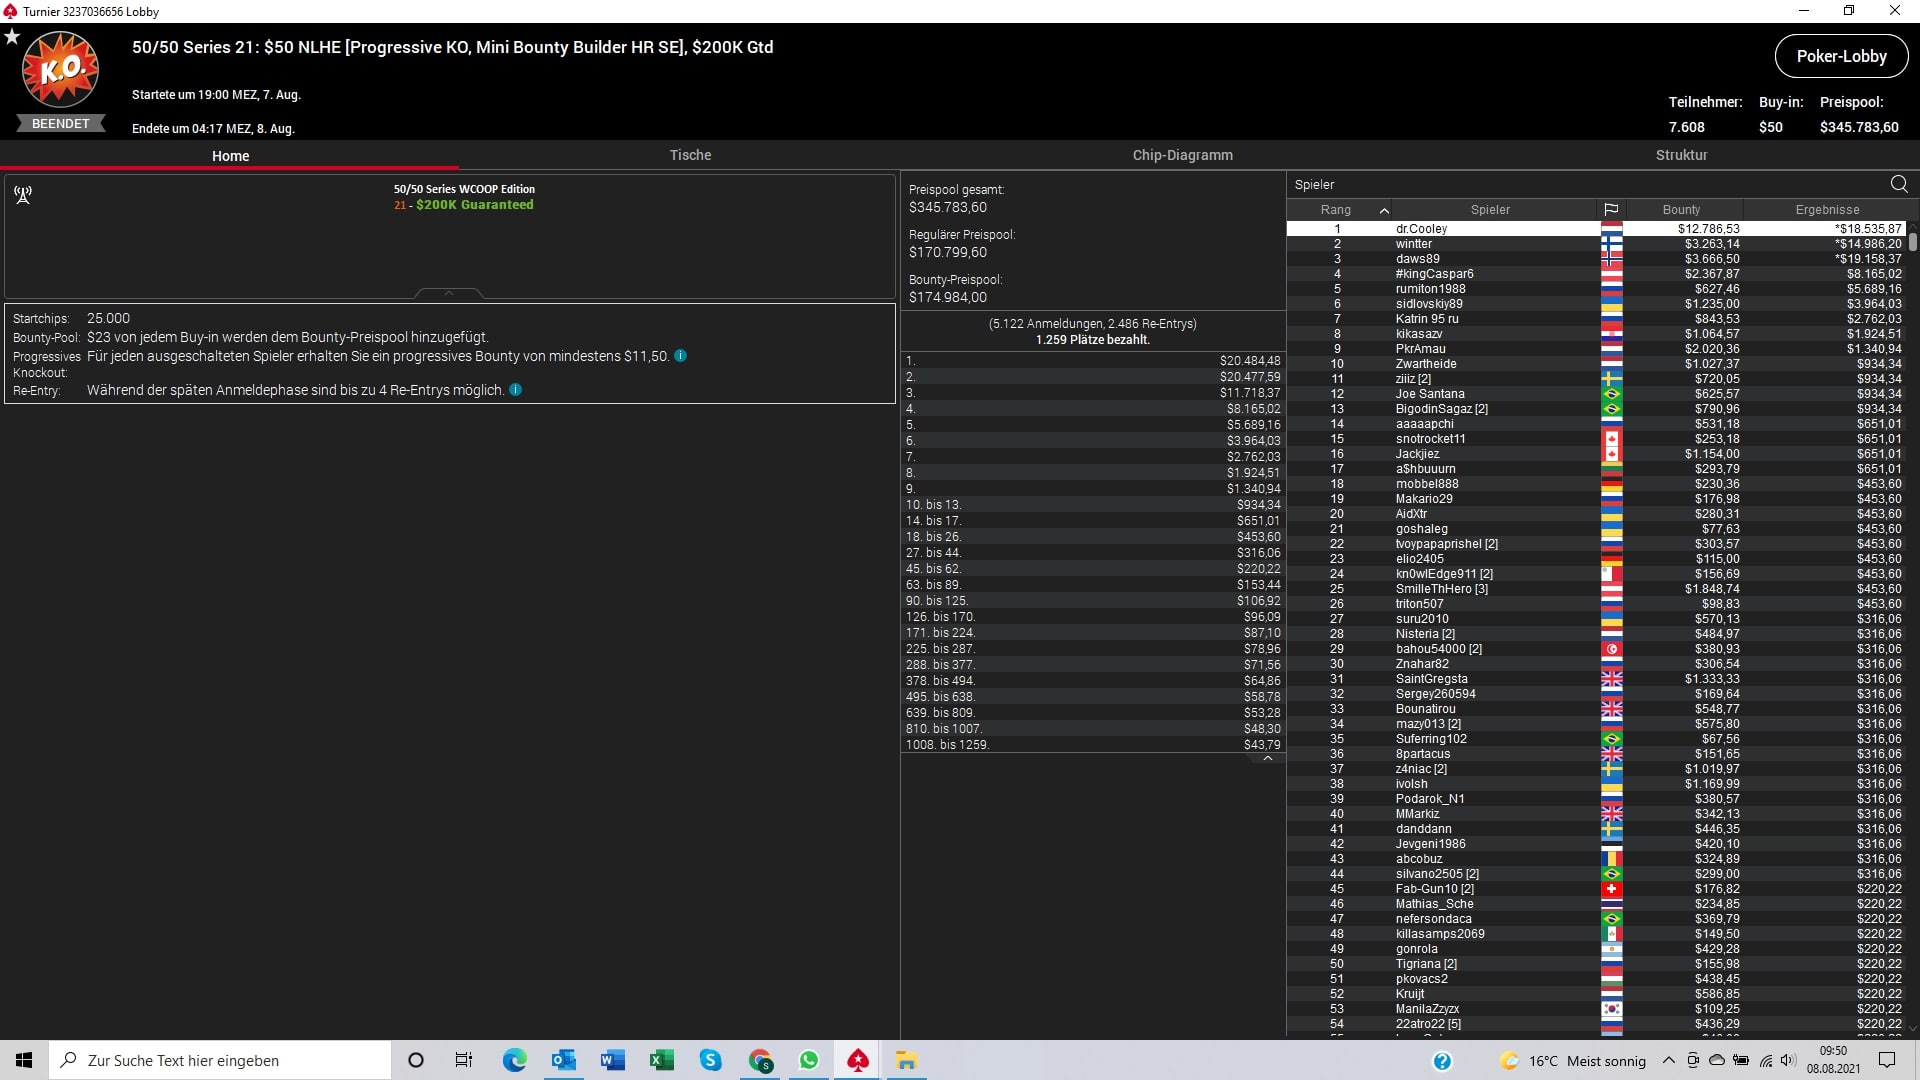Open the Struktur tab
1920x1080 pixels.
click(x=1681, y=155)
